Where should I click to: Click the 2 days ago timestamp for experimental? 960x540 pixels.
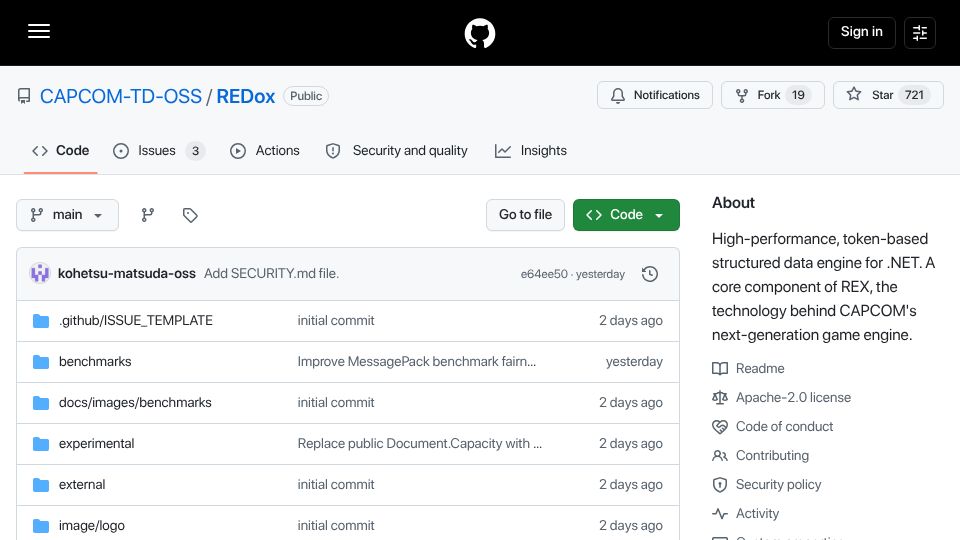(x=631, y=444)
